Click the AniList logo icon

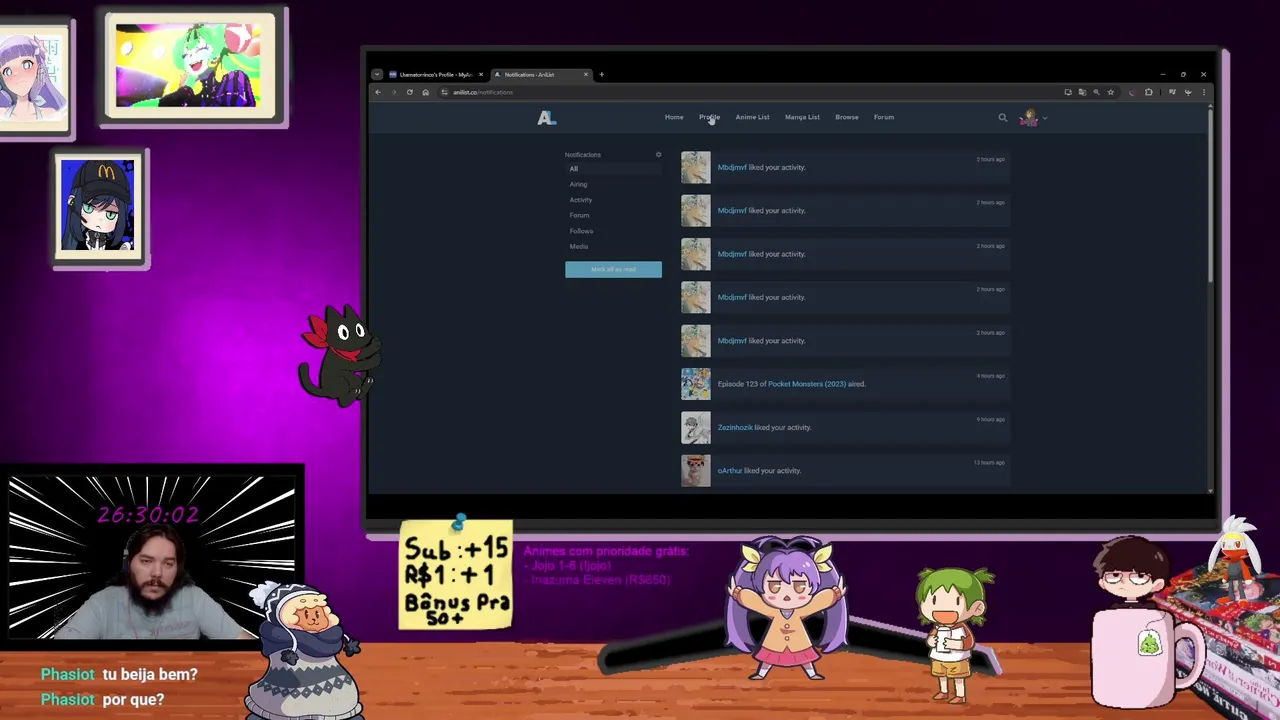click(x=546, y=118)
